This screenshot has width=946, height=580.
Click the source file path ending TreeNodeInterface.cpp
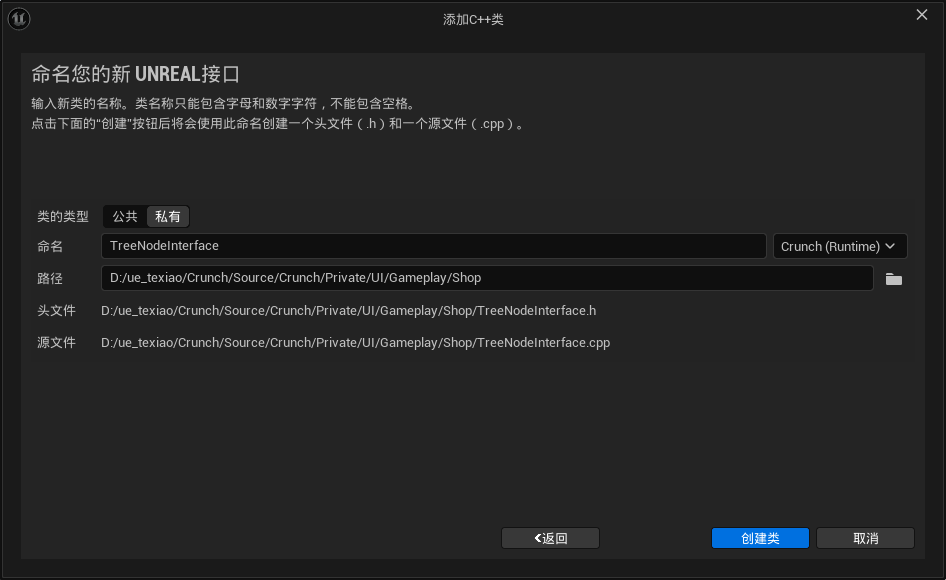355,343
